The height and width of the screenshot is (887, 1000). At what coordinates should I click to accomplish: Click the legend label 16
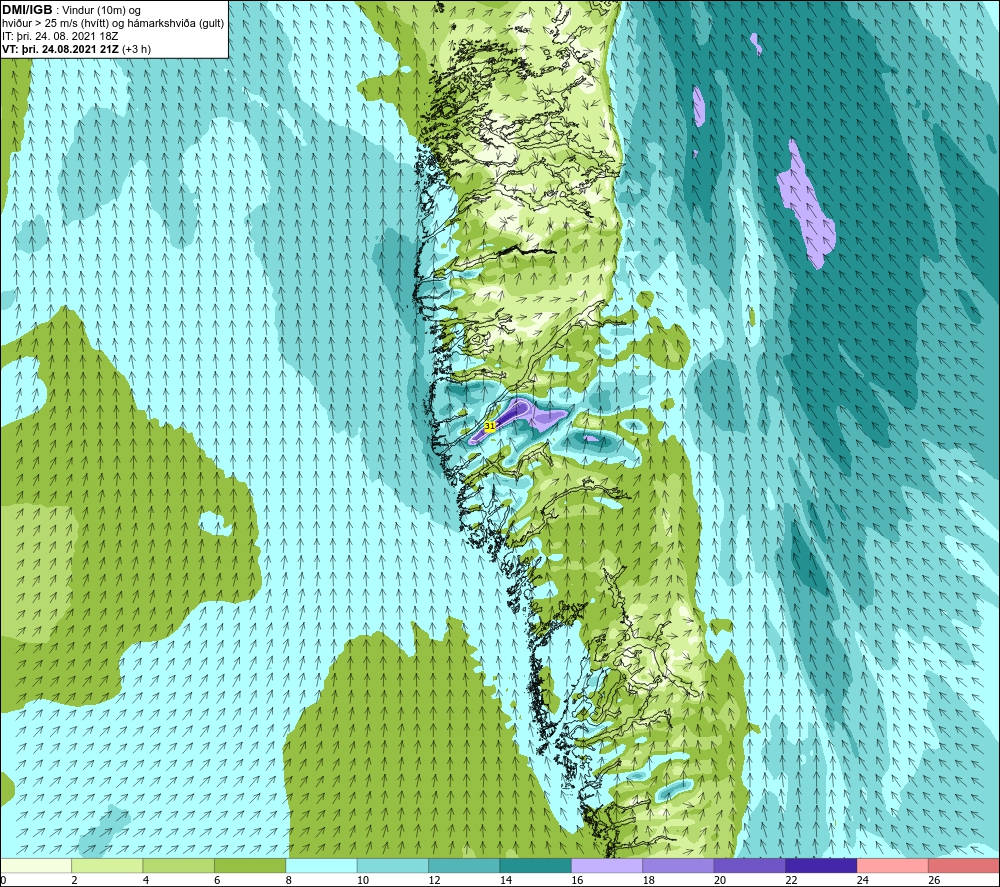(577, 880)
